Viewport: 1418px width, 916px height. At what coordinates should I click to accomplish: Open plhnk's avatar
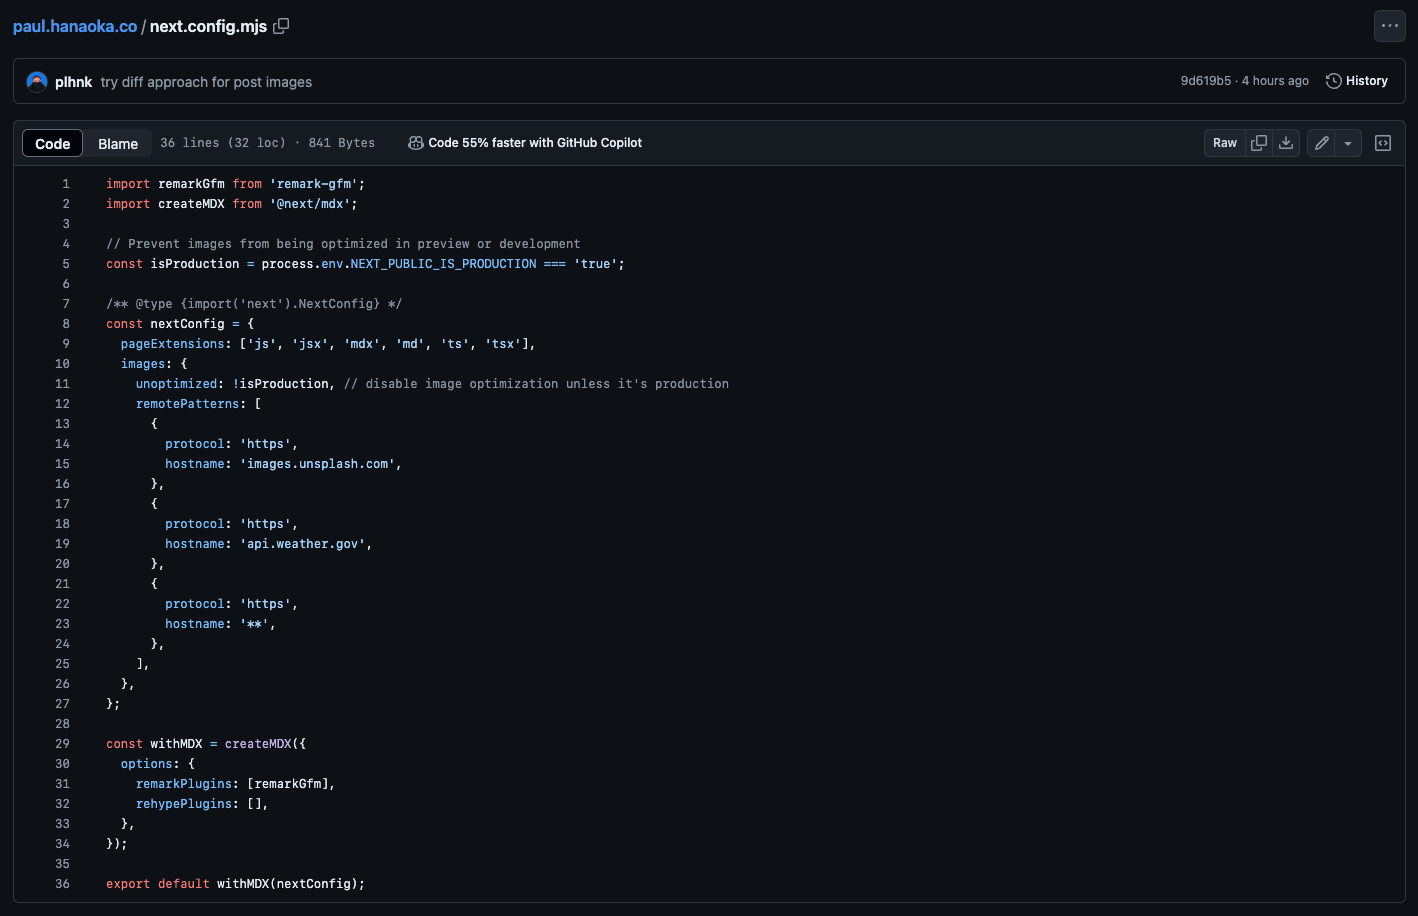[x=36, y=80]
